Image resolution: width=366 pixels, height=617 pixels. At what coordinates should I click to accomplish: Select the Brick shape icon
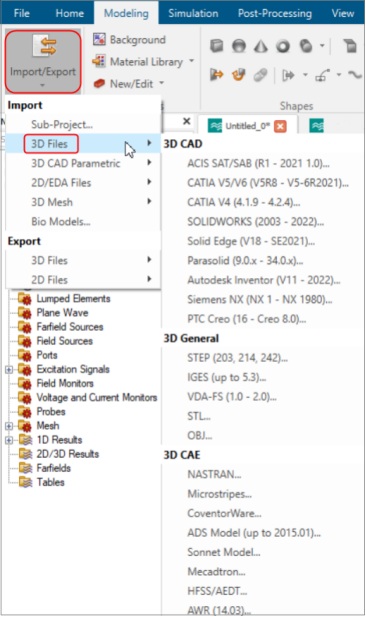coord(216,46)
